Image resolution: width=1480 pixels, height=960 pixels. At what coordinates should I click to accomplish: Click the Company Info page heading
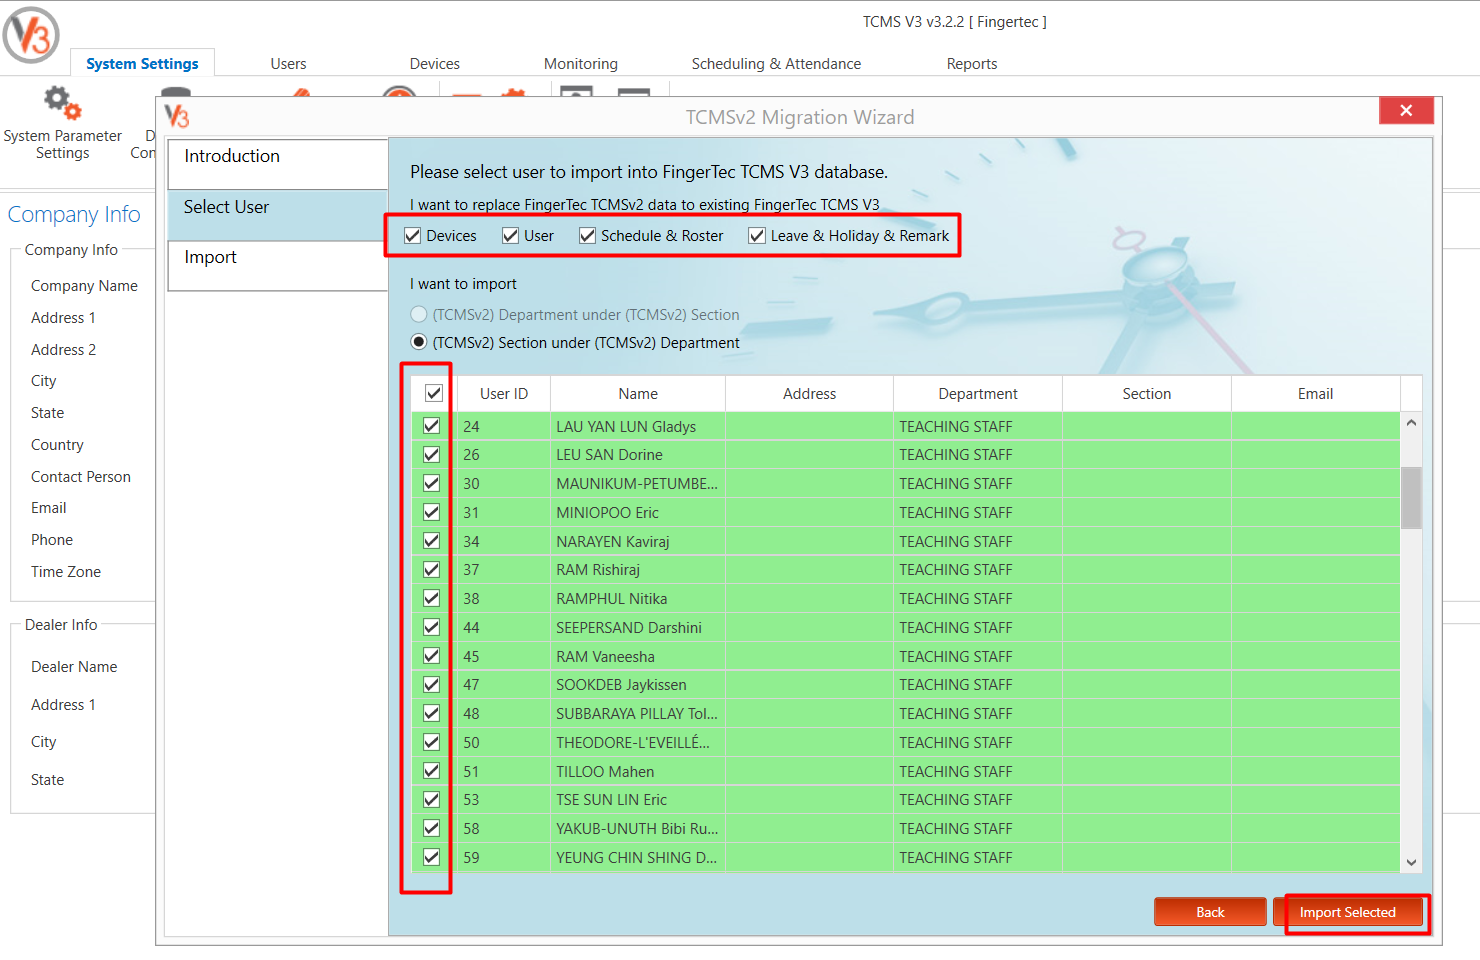[74, 214]
